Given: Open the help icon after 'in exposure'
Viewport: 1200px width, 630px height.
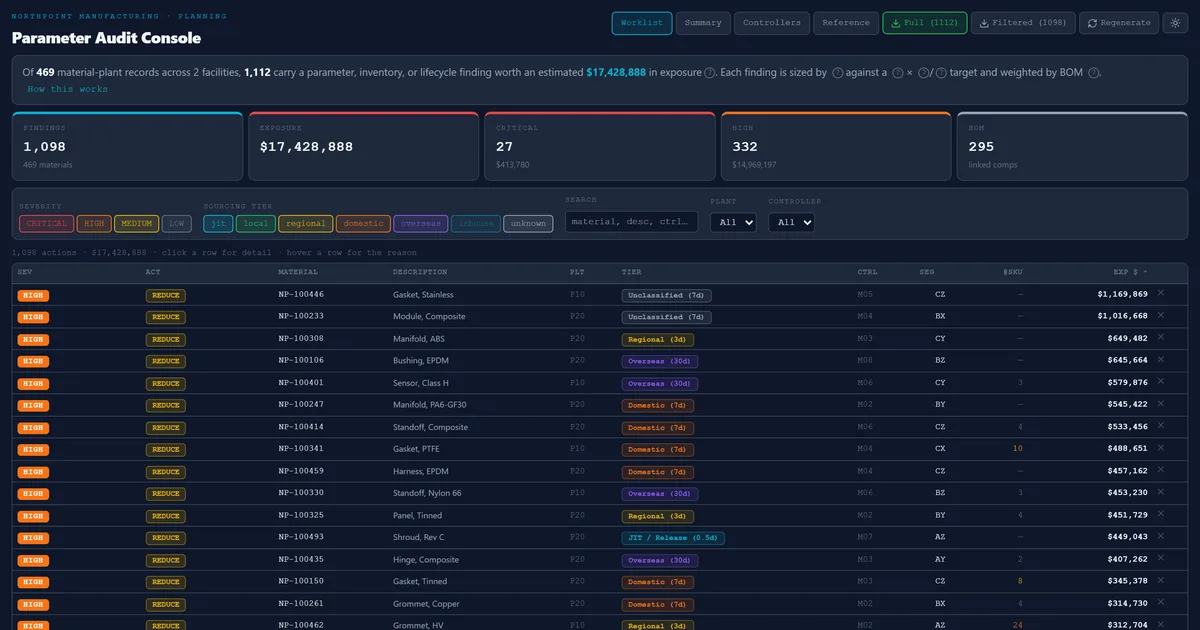Looking at the screenshot, I should point(710,73).
